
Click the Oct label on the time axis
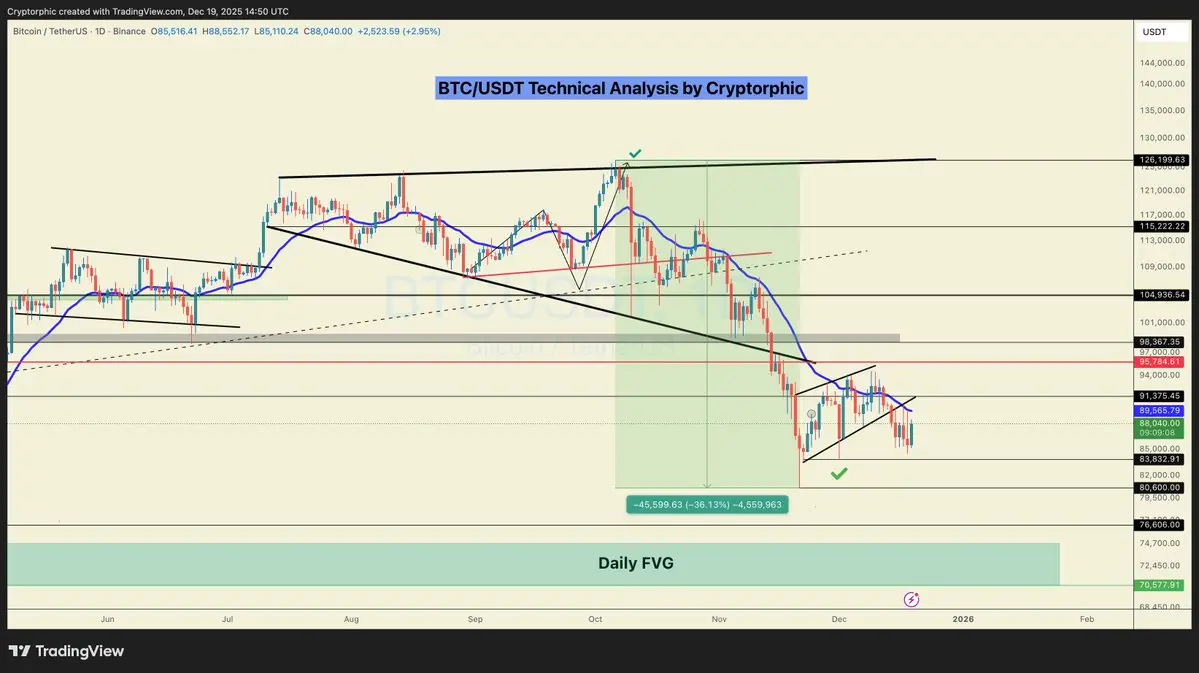pos(595,619)
